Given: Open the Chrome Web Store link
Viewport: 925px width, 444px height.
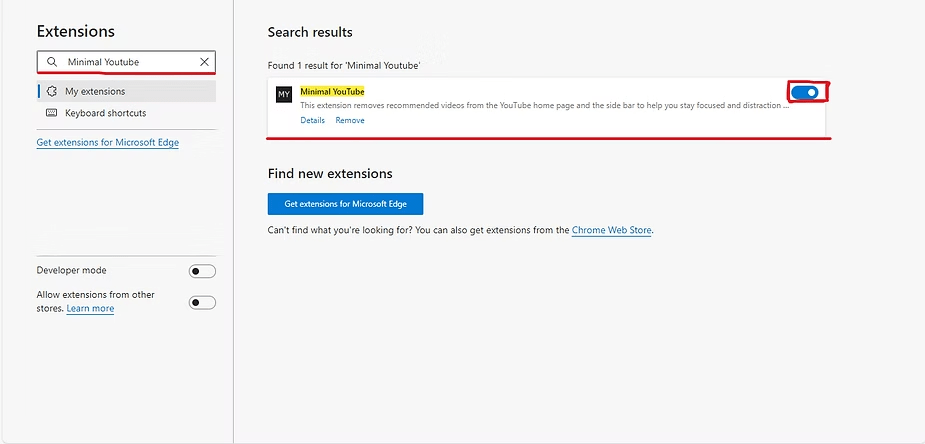Looking at the screenshot, I should (612, 230).
